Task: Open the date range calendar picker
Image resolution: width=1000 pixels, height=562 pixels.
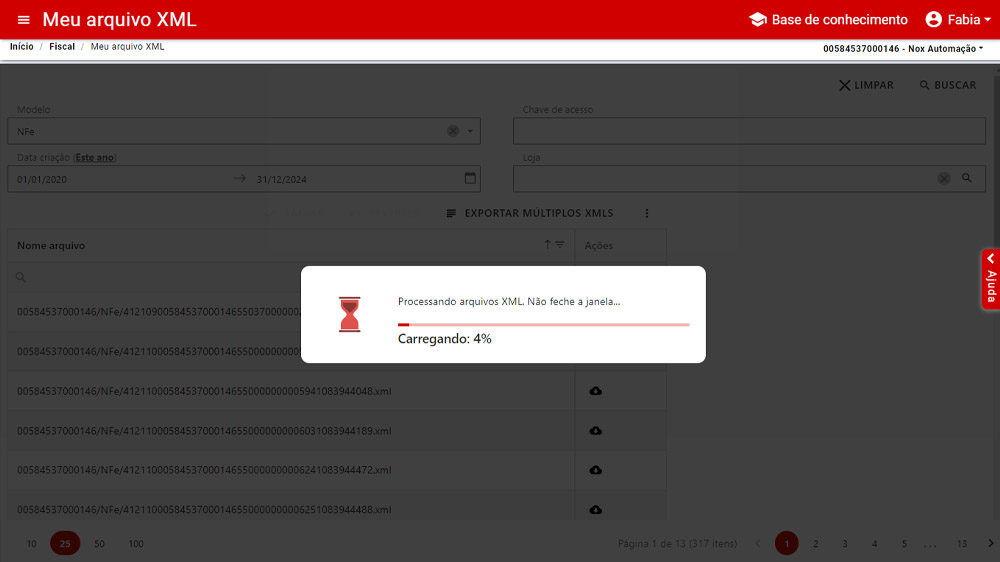Action: click(x=470, y=178)
